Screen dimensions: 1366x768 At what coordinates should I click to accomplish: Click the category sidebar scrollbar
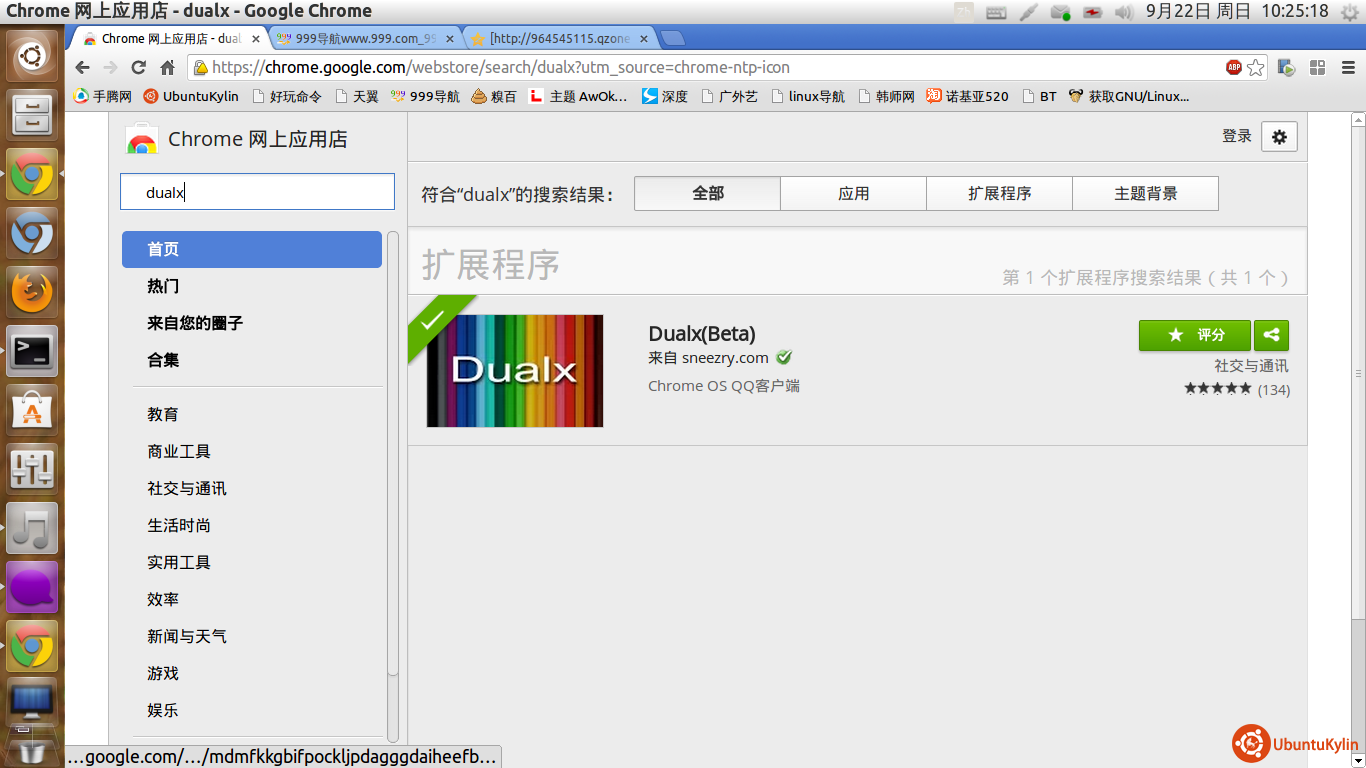click(393, 450)
